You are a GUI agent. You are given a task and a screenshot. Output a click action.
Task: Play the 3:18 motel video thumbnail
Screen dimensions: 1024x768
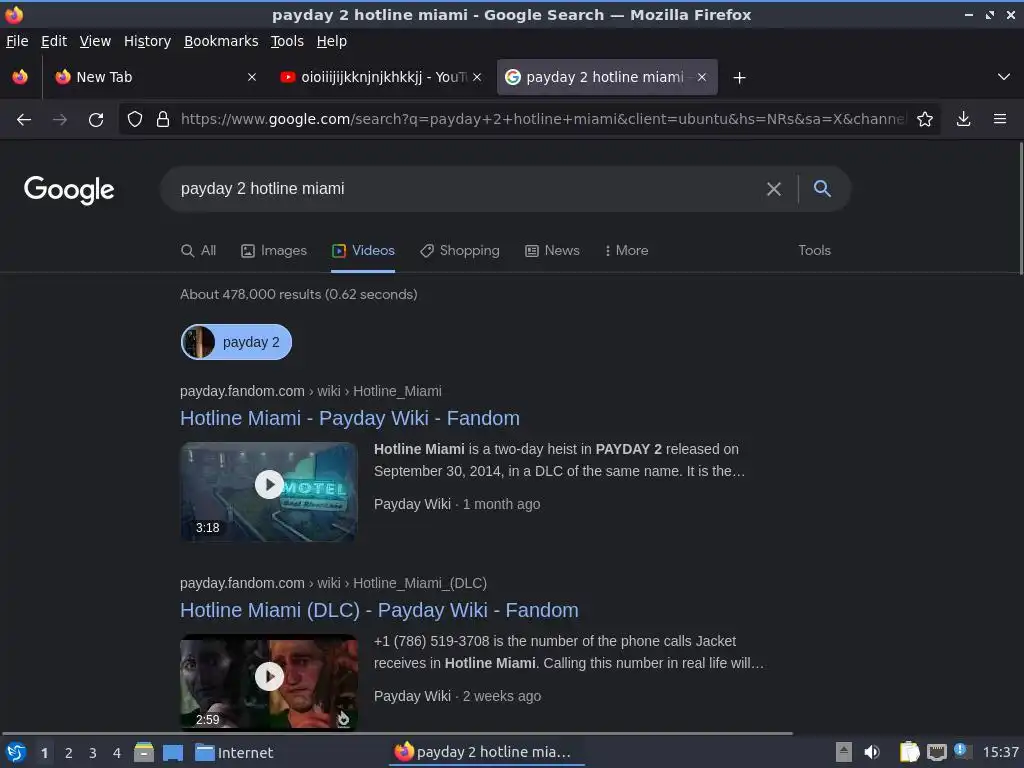click(269, 491)
